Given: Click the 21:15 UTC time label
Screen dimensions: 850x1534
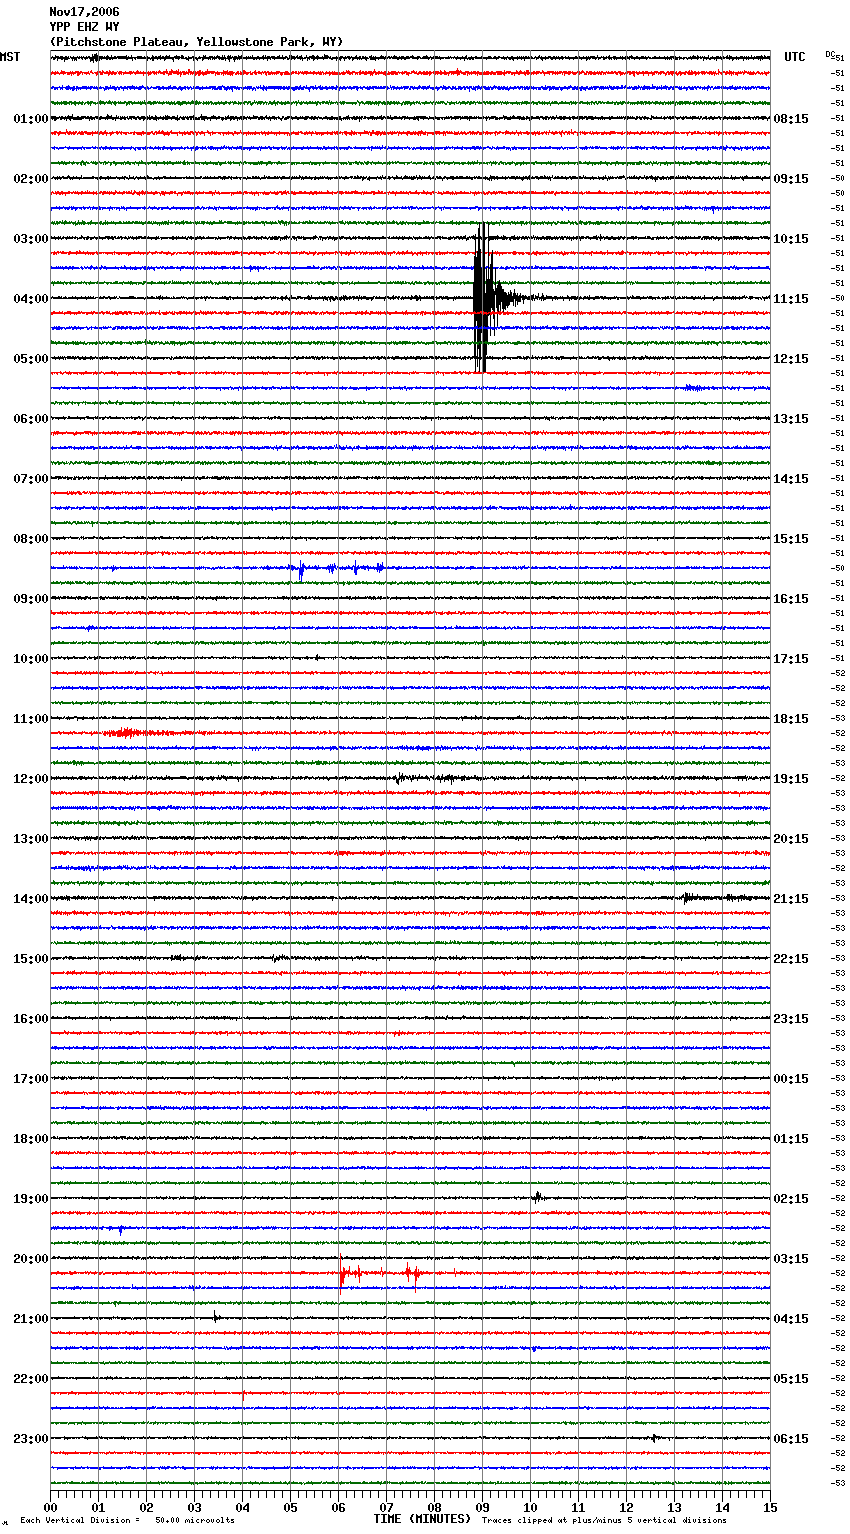Looking at the screenshot, I should [x=791, y=899].
